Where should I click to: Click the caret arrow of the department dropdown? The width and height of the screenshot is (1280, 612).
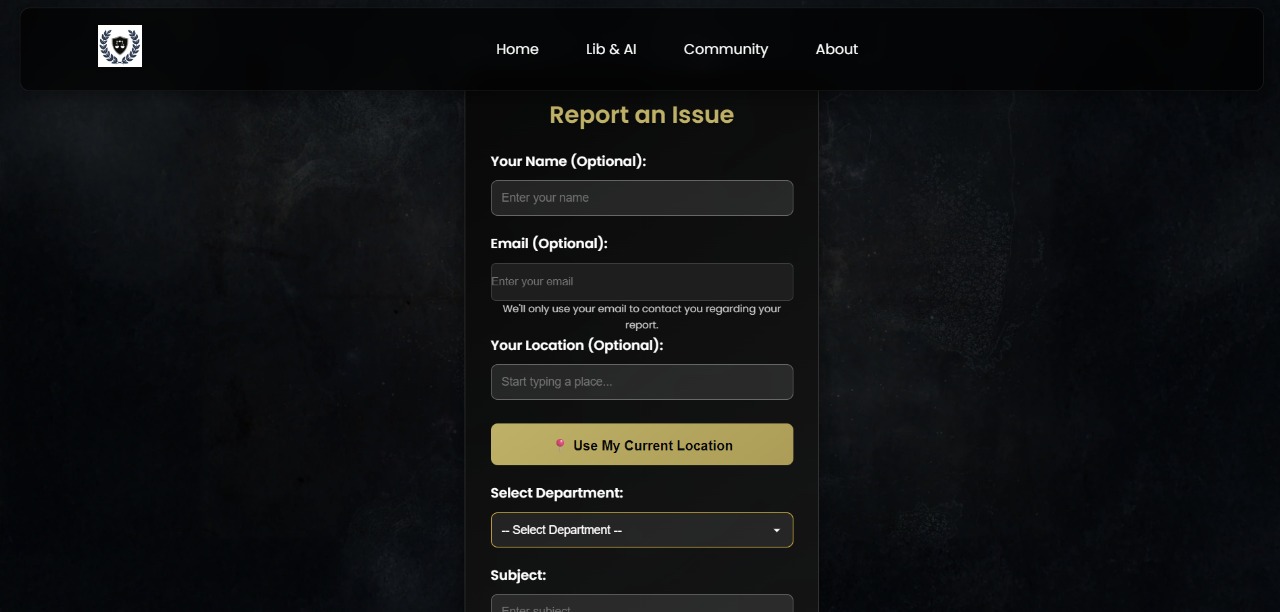[776, 530]
